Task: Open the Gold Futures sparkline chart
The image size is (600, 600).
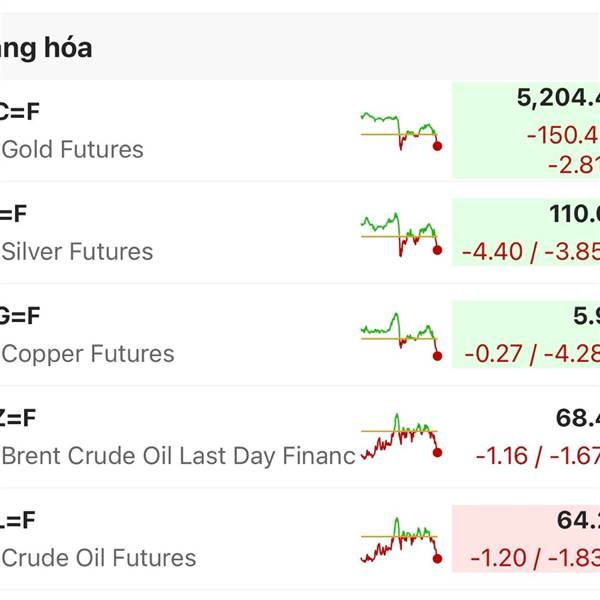Action: point(401,131)
